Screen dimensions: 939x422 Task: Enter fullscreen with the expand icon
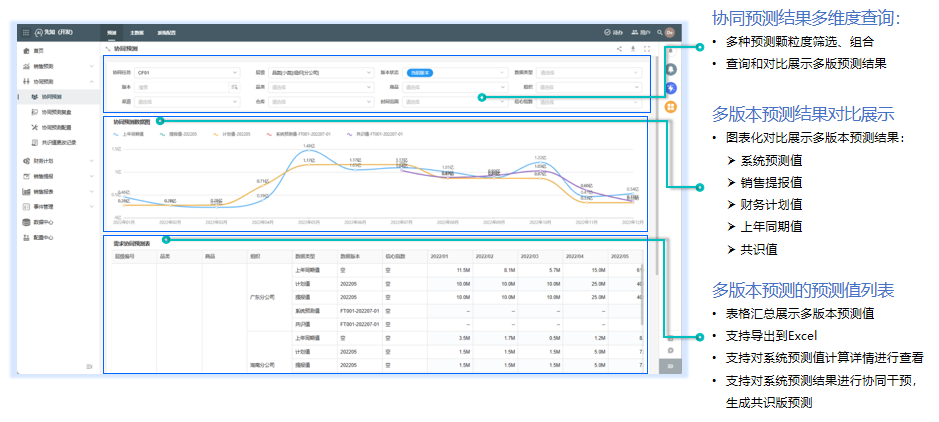coord(647,48)
